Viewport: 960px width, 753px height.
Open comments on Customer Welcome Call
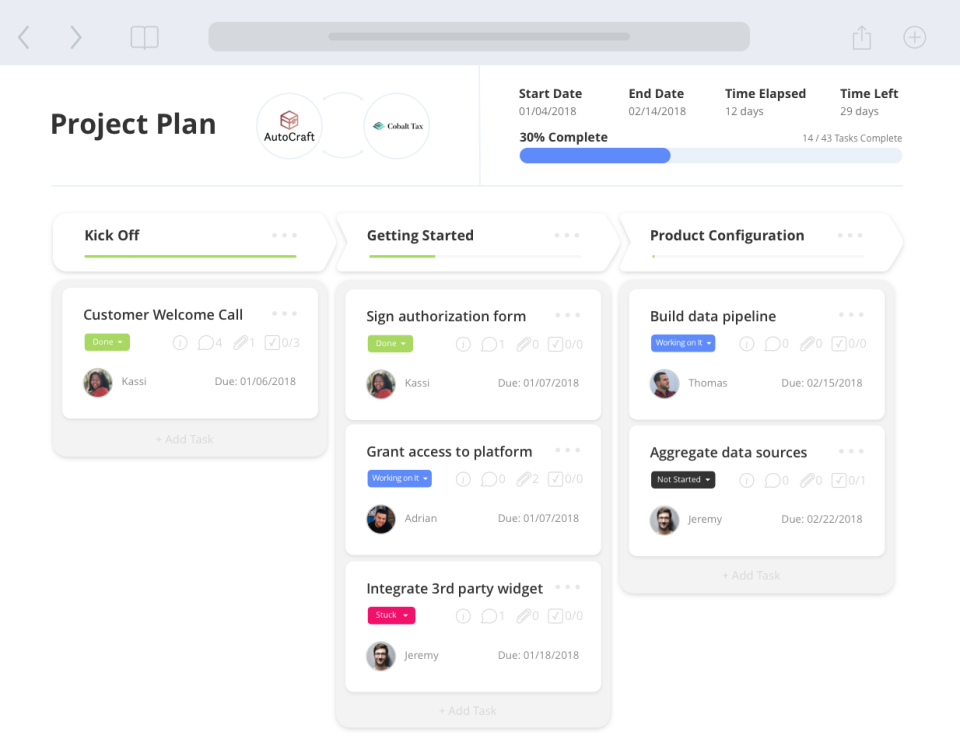coord(209,343)
